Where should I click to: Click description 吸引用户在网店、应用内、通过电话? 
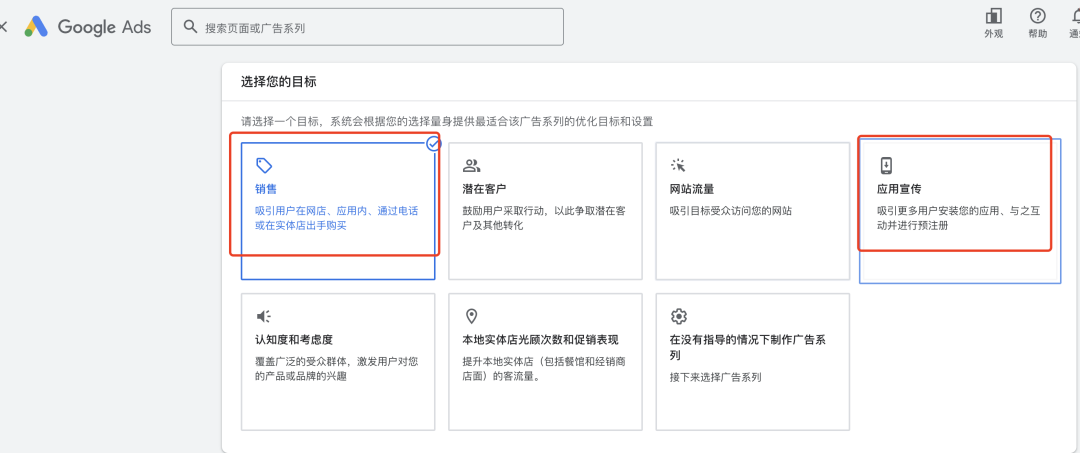tap(336, 218)
